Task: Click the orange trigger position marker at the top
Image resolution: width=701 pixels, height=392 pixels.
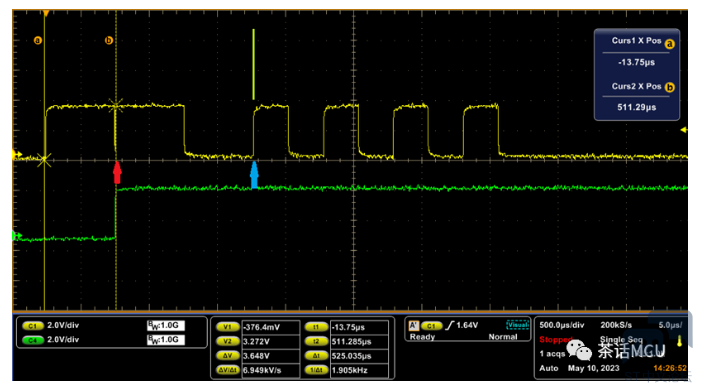Action: point(46,13)
